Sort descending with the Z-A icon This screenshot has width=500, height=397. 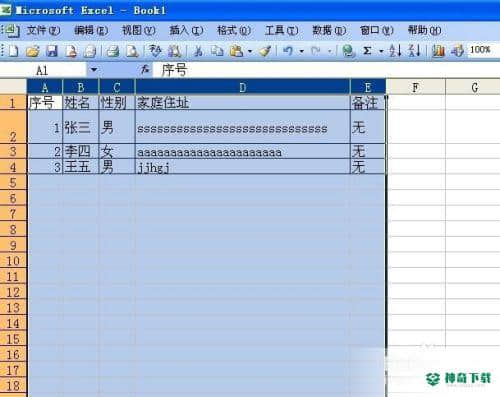click(x=414, y=51)
